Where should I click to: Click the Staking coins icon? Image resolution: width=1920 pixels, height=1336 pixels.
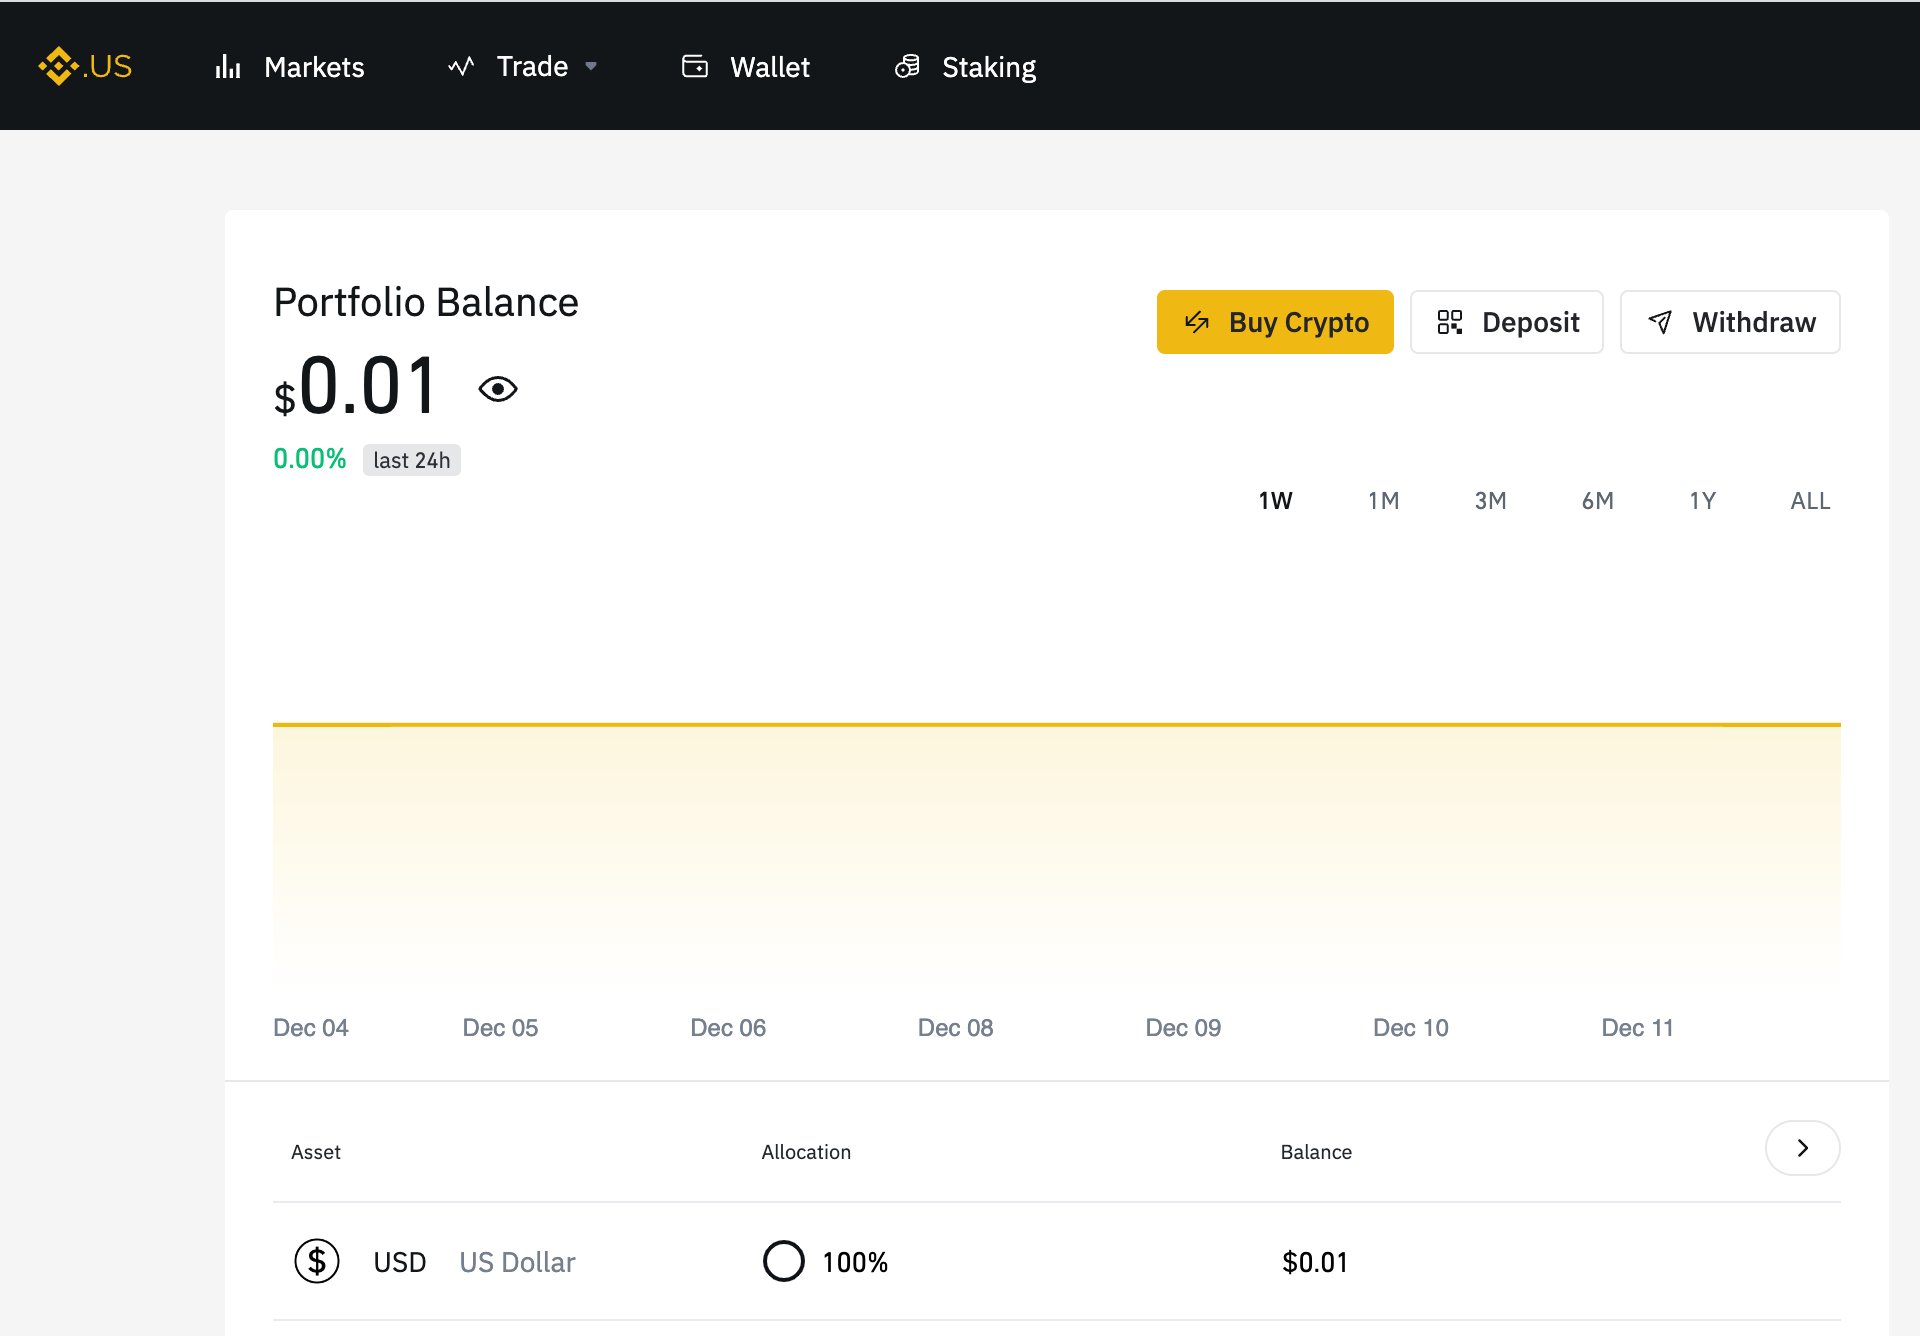[907, 67]
